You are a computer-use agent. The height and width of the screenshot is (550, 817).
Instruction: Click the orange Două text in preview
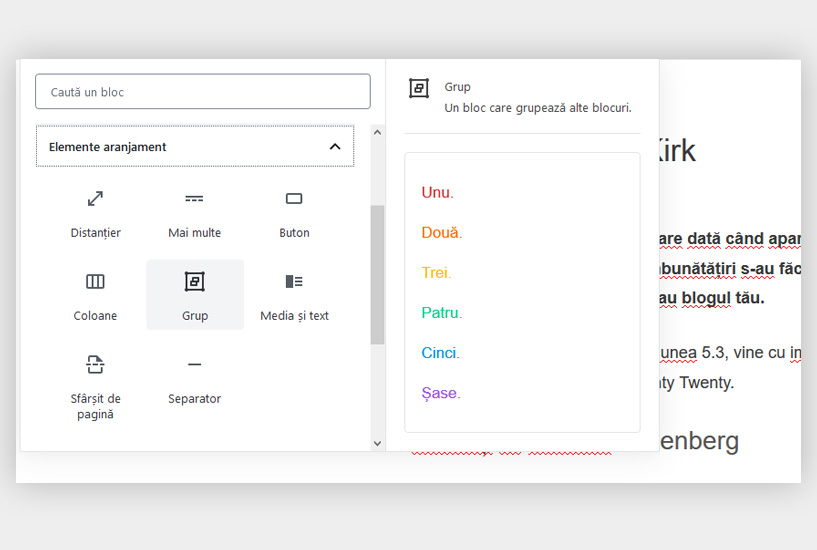[441, 233]
